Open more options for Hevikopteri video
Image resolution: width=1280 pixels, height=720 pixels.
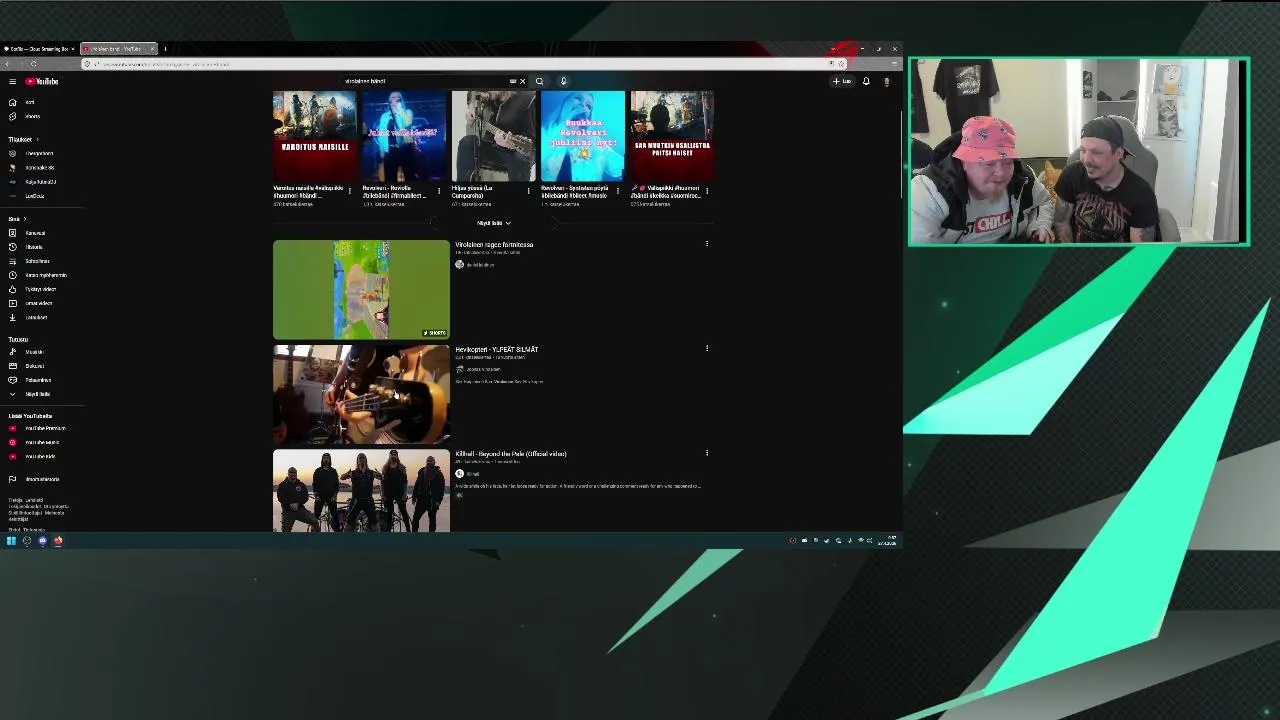pos(707,349)
